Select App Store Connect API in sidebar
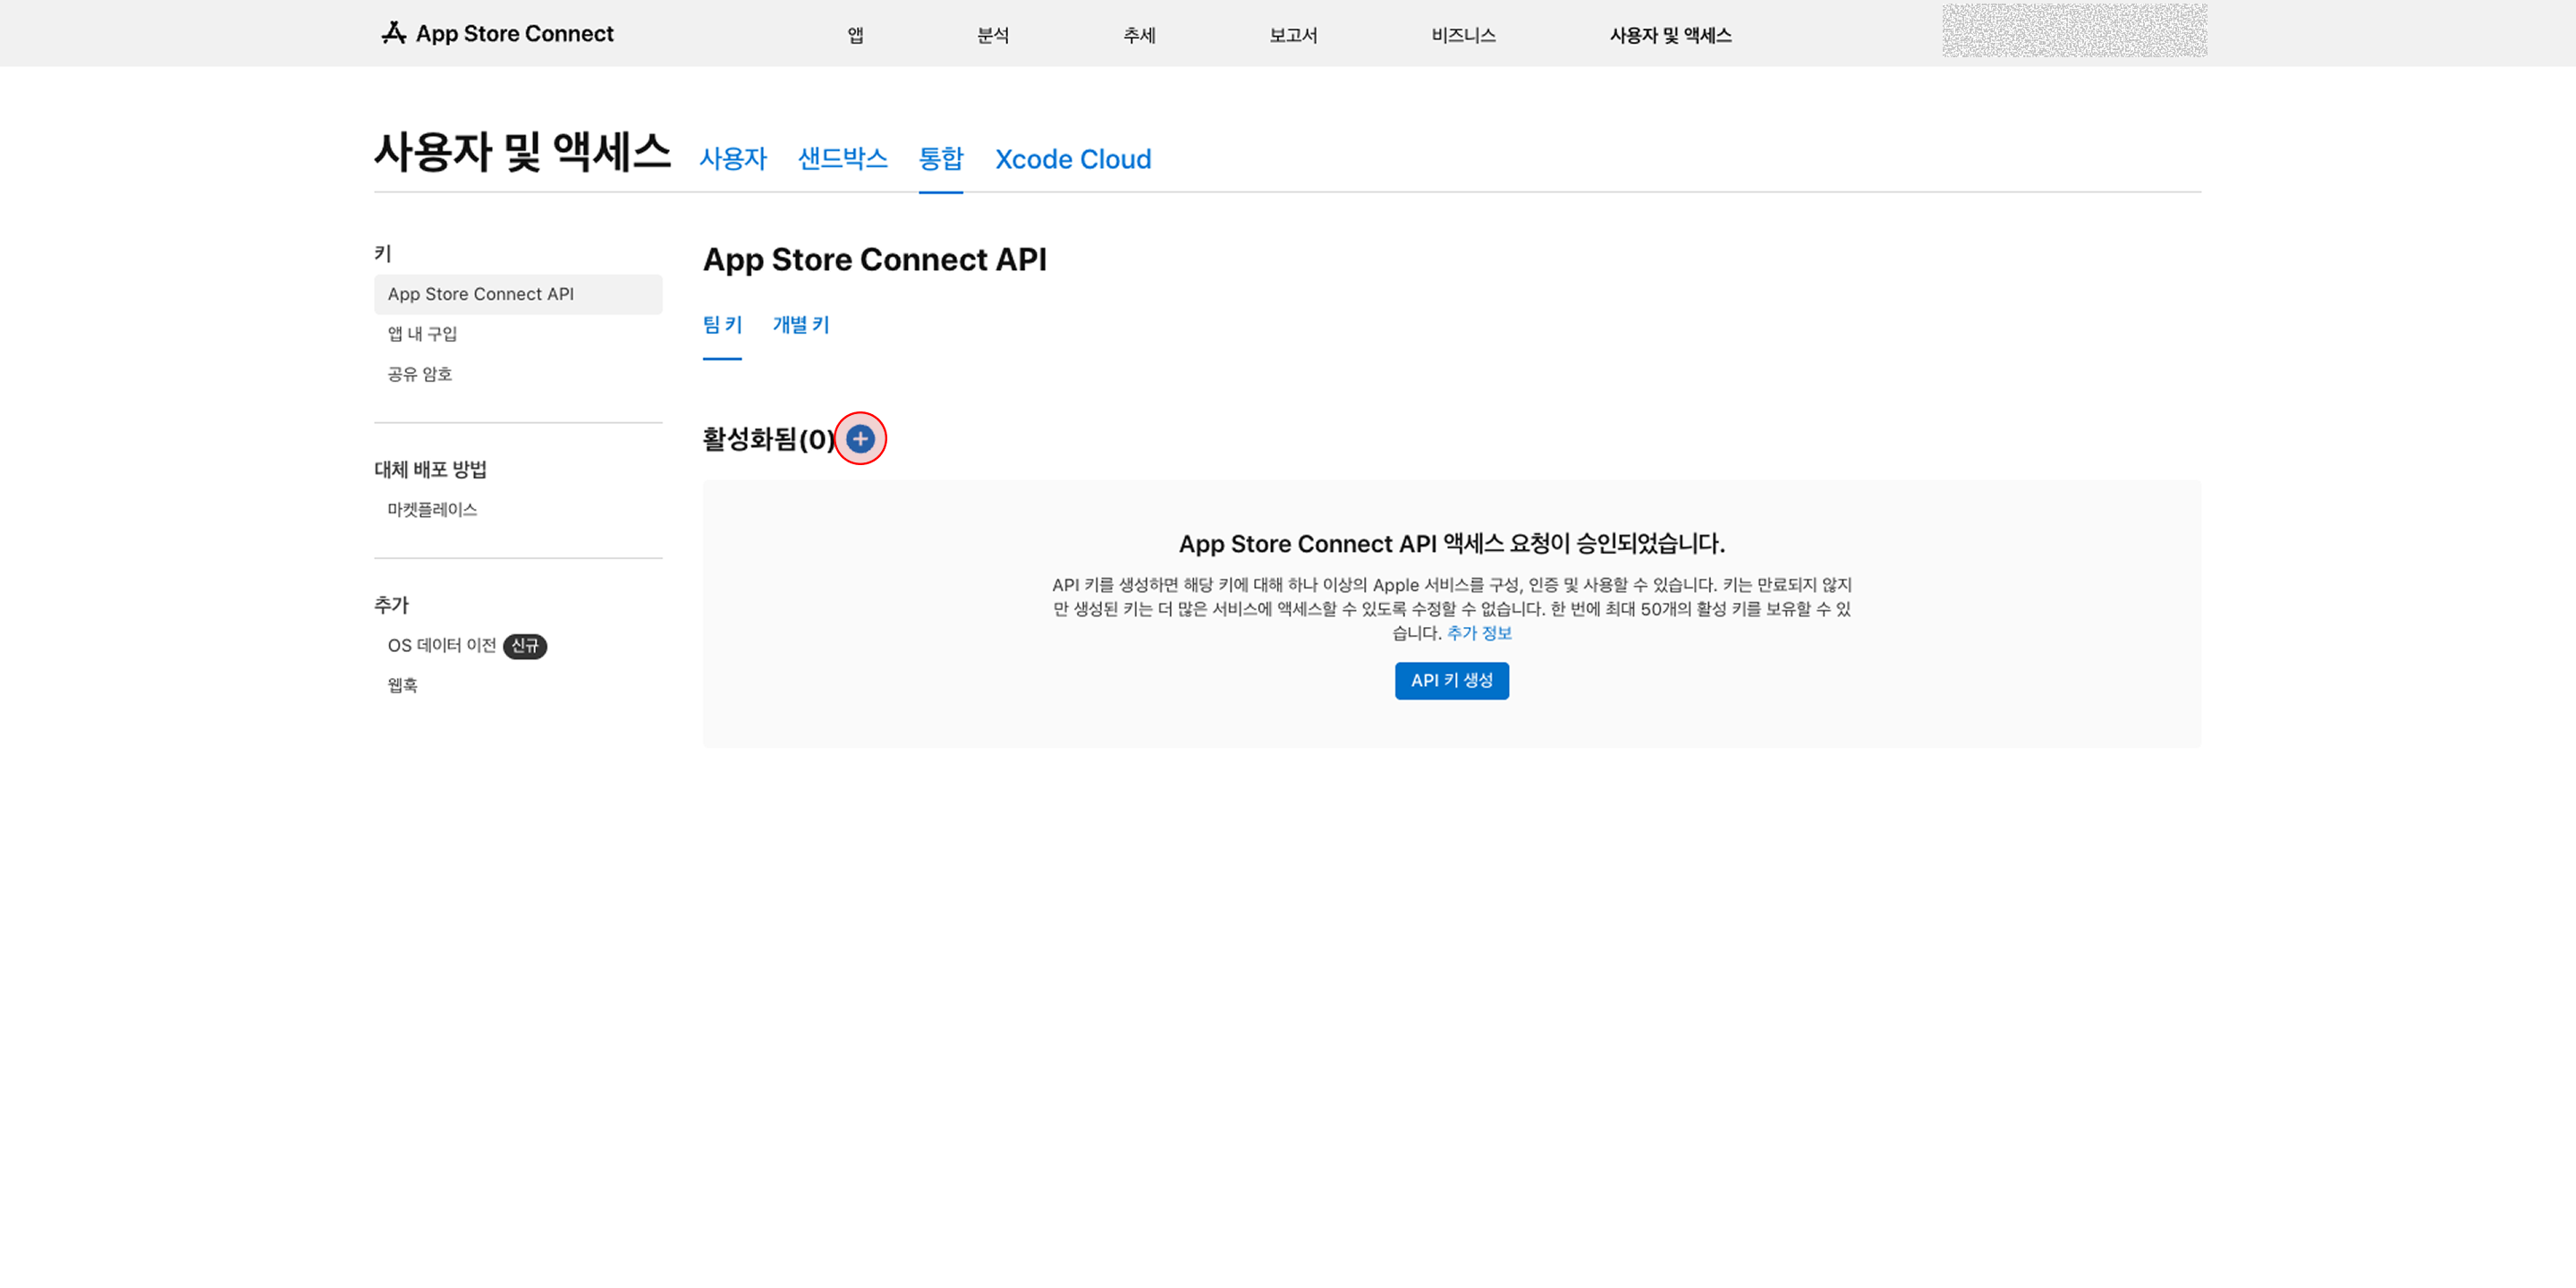 (x=518, y=294)
